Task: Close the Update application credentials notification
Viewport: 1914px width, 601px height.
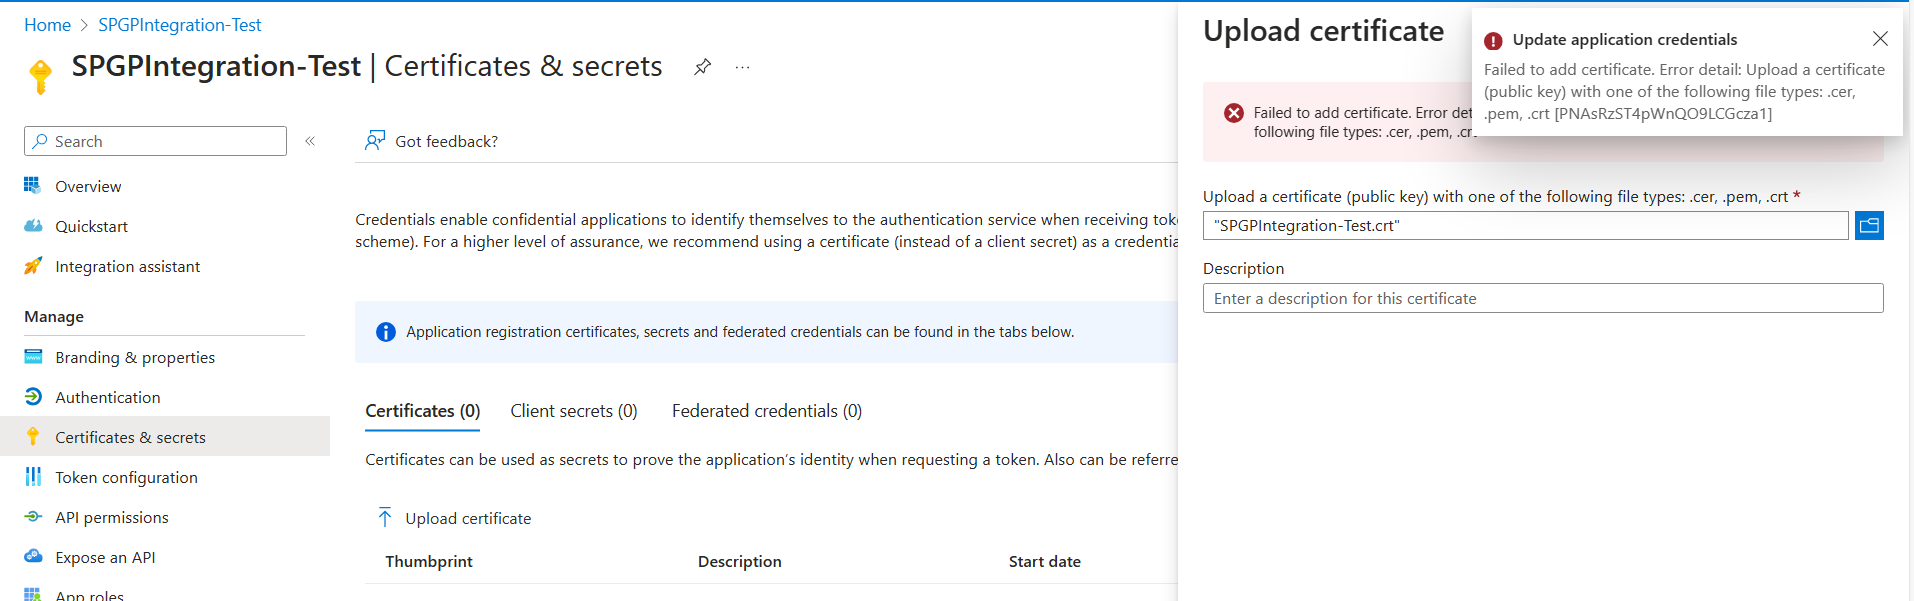Action: click(1880, 38)
